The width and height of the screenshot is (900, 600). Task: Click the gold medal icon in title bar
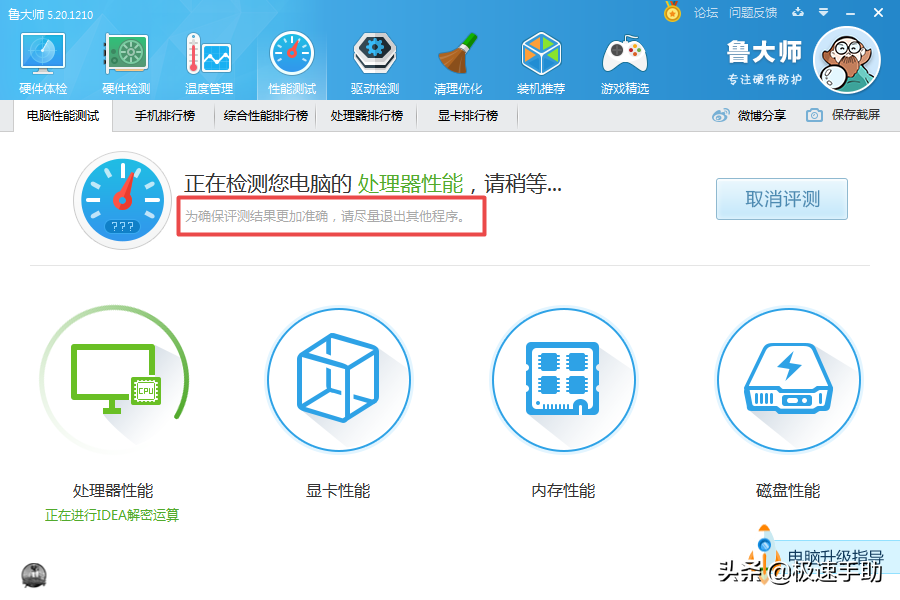click(672, 11)
